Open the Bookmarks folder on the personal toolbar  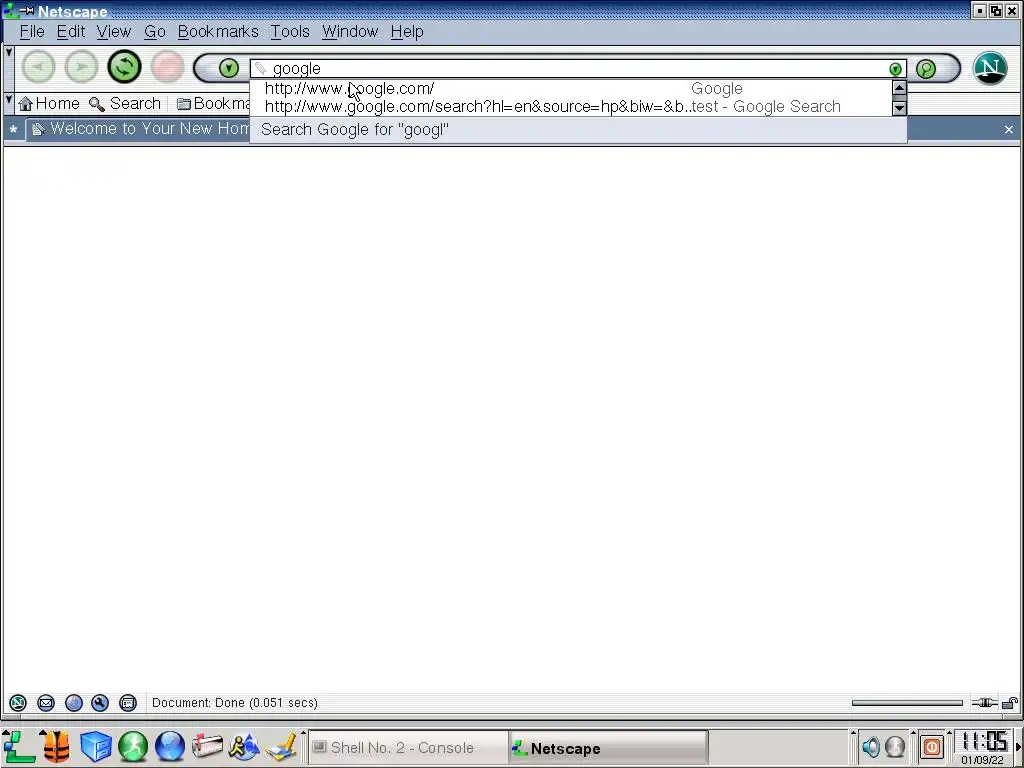tap(213, 104)
